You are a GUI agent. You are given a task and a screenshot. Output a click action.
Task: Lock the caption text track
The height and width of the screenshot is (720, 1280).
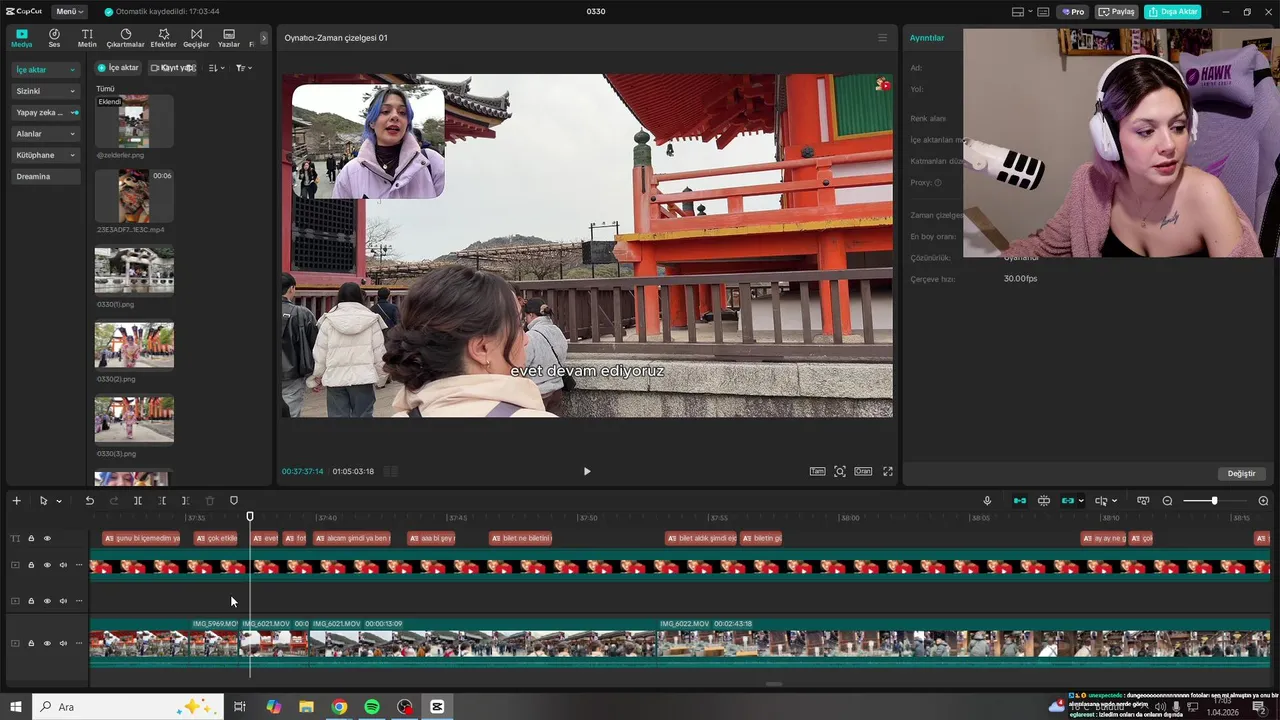click(31, 538)
